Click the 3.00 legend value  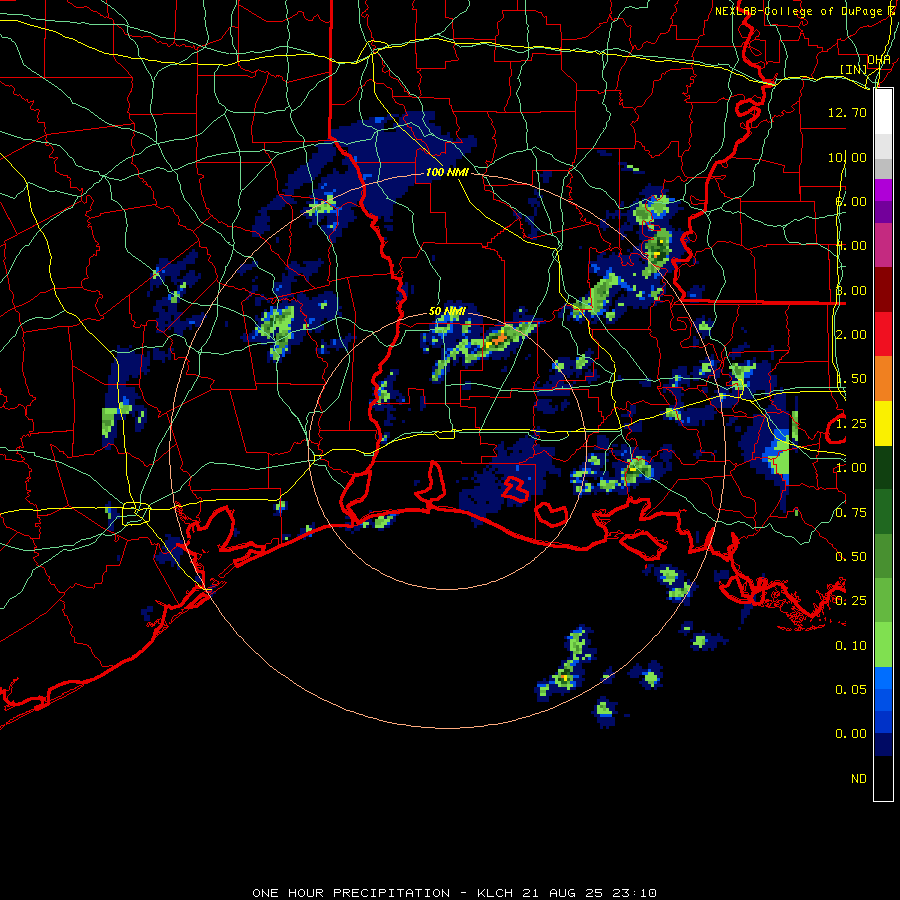click(x=850, y=290)
